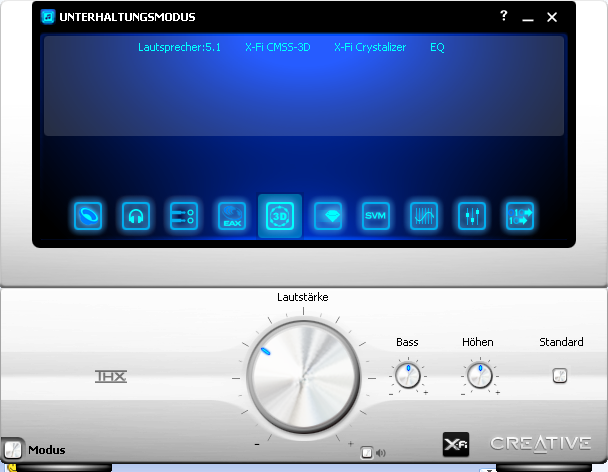
Task: Open the help question mark
Action: tap(503, 16)
